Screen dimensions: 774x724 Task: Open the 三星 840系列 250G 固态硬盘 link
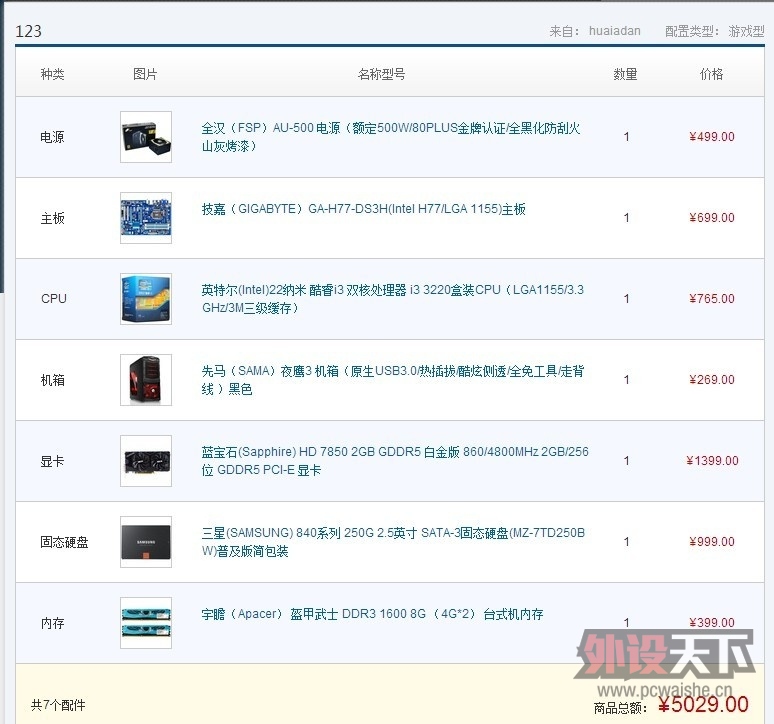(x=393, y=541)
